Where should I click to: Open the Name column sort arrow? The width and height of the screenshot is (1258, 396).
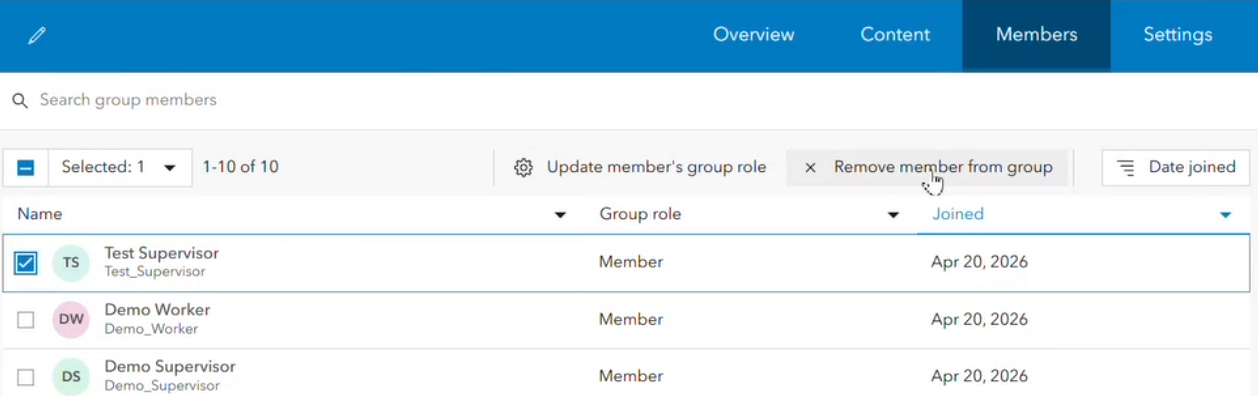pyautogui.click(x=560, y=215)
